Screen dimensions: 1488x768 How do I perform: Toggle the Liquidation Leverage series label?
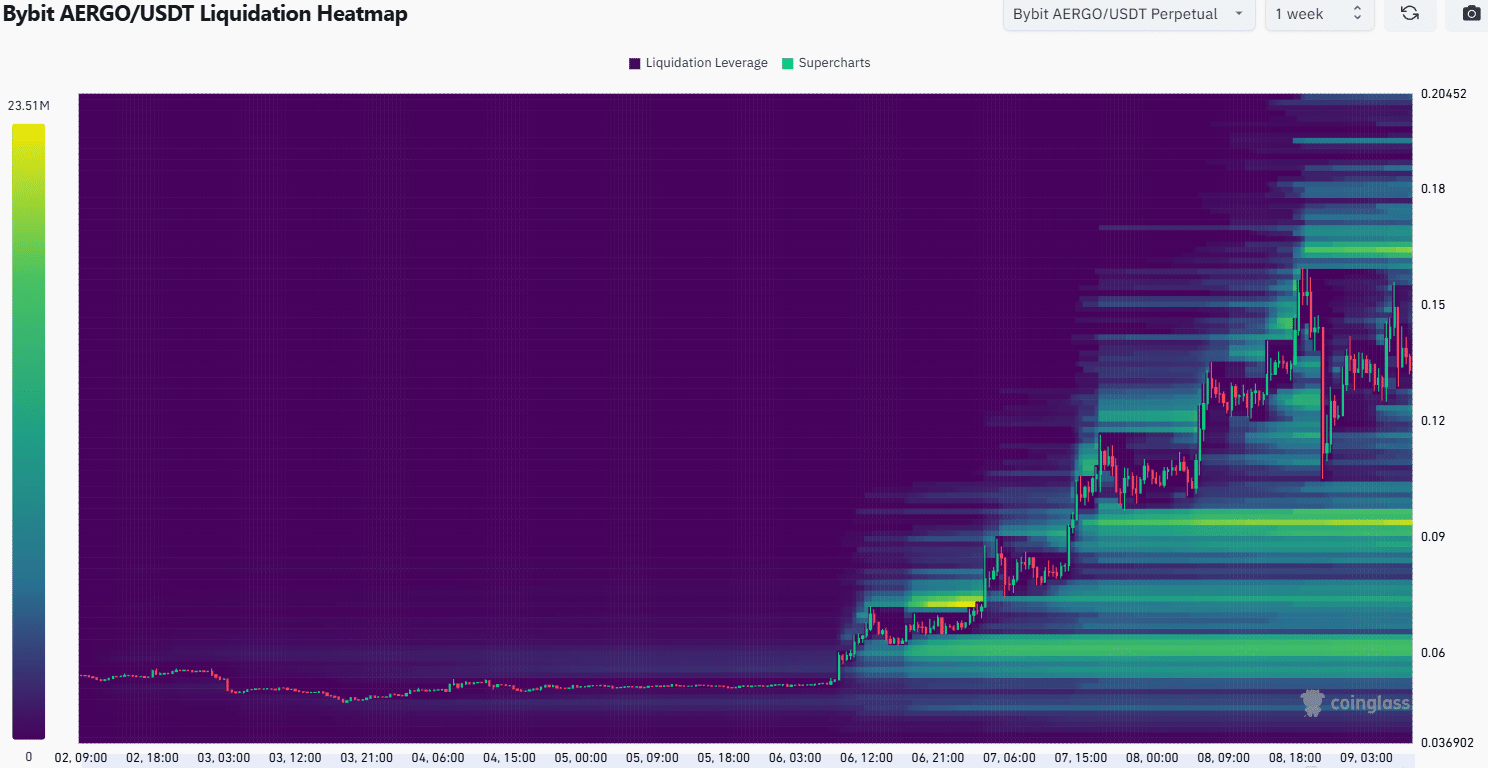pyautogui.click(x=706, y=63)
